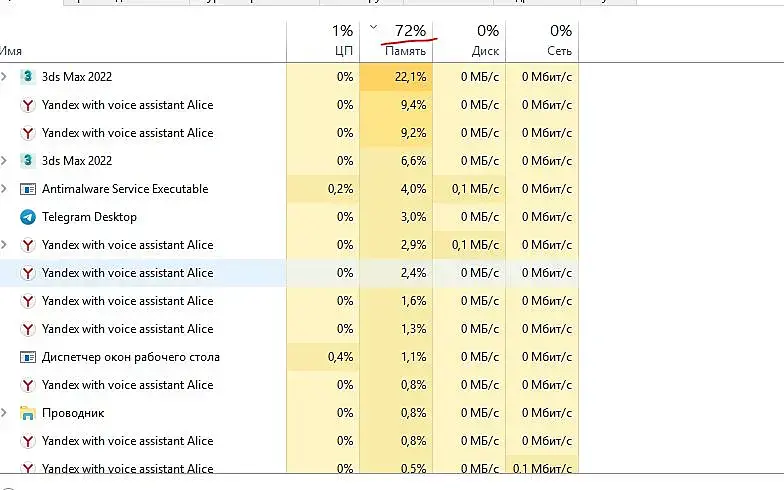
Task: Click the Antimalware Service Executable icon
Action: coord(28,189)
